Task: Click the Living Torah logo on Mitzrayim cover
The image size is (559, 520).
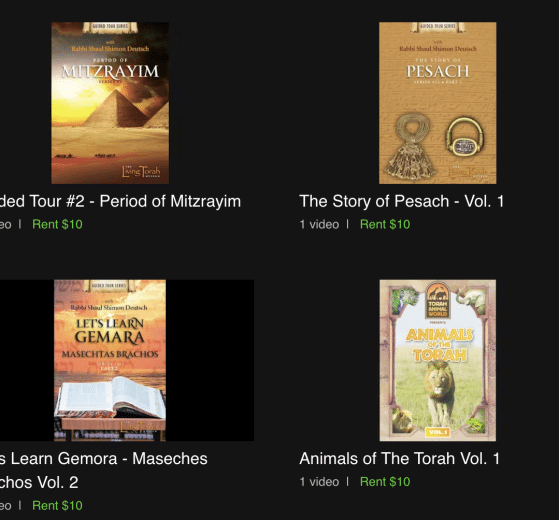Action: pyautogui.click(x=141, y=171)
